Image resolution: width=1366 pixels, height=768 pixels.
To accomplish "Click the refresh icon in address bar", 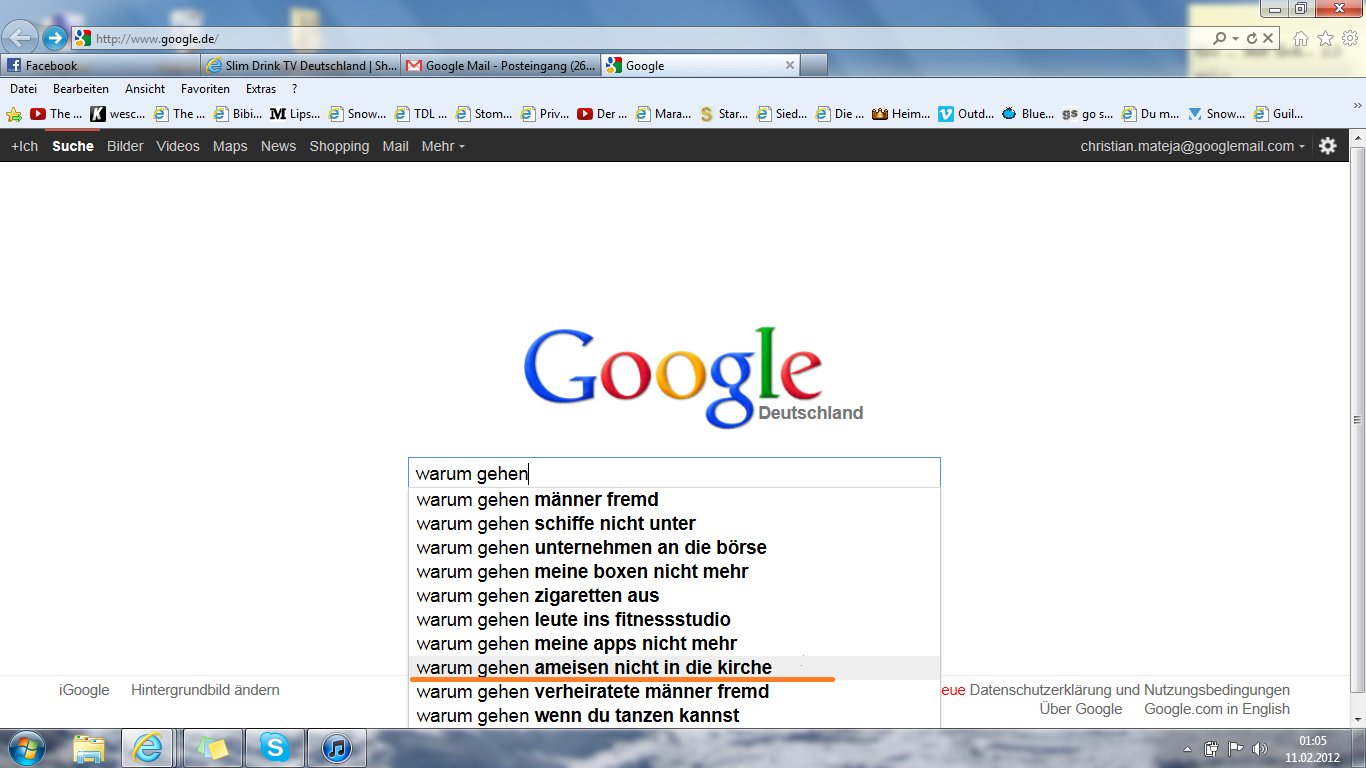I will coord(1253,38).
